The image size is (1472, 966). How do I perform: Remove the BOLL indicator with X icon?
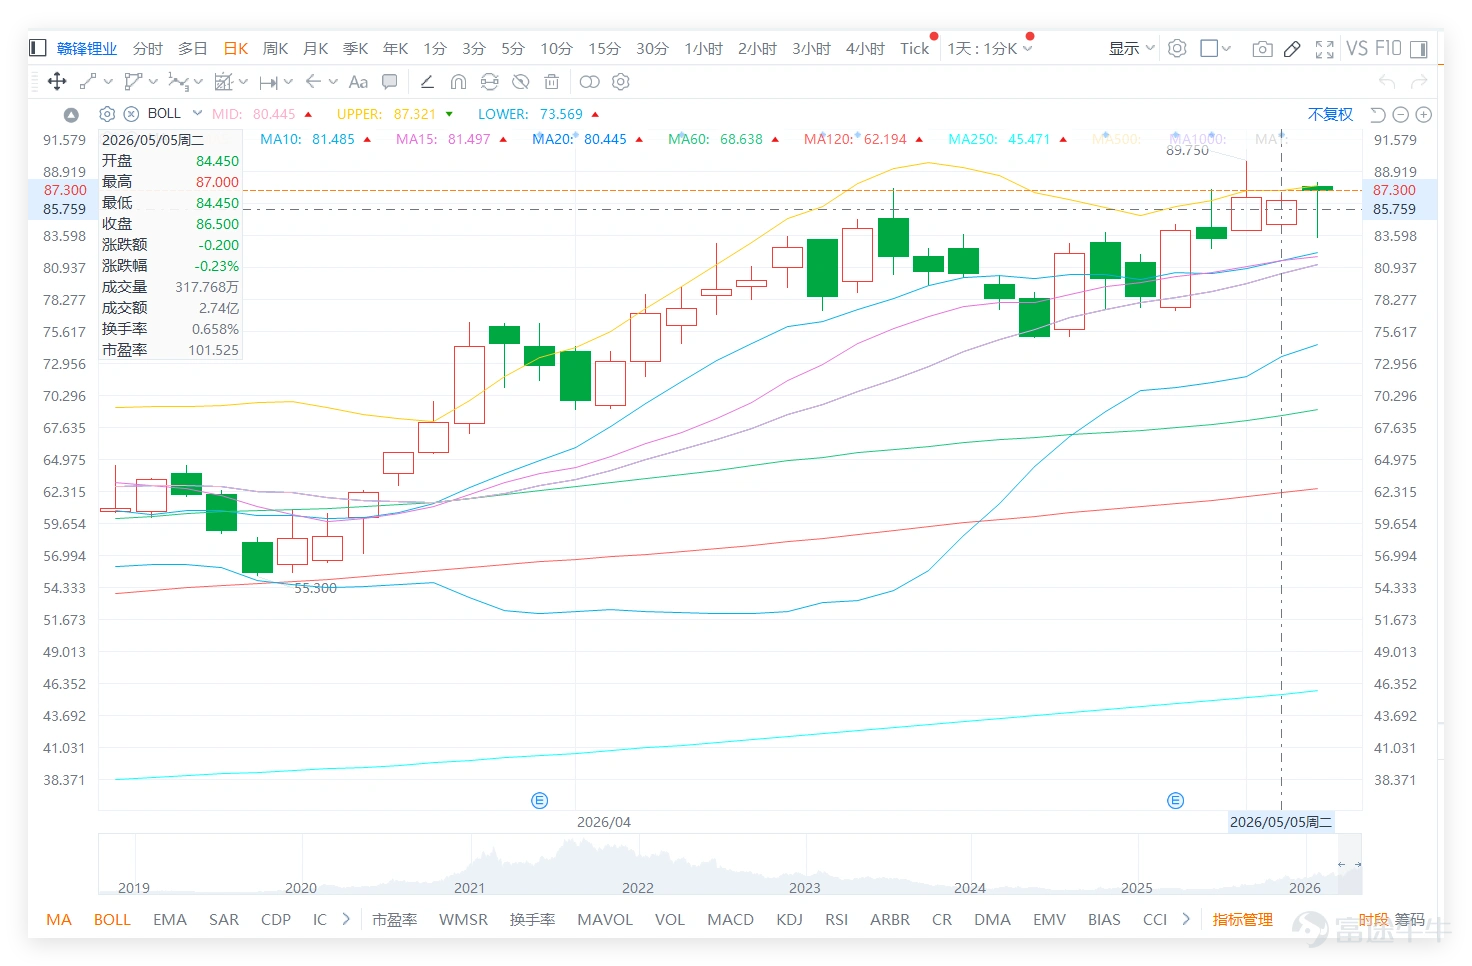pyautogui.click(x=131, y=114)
